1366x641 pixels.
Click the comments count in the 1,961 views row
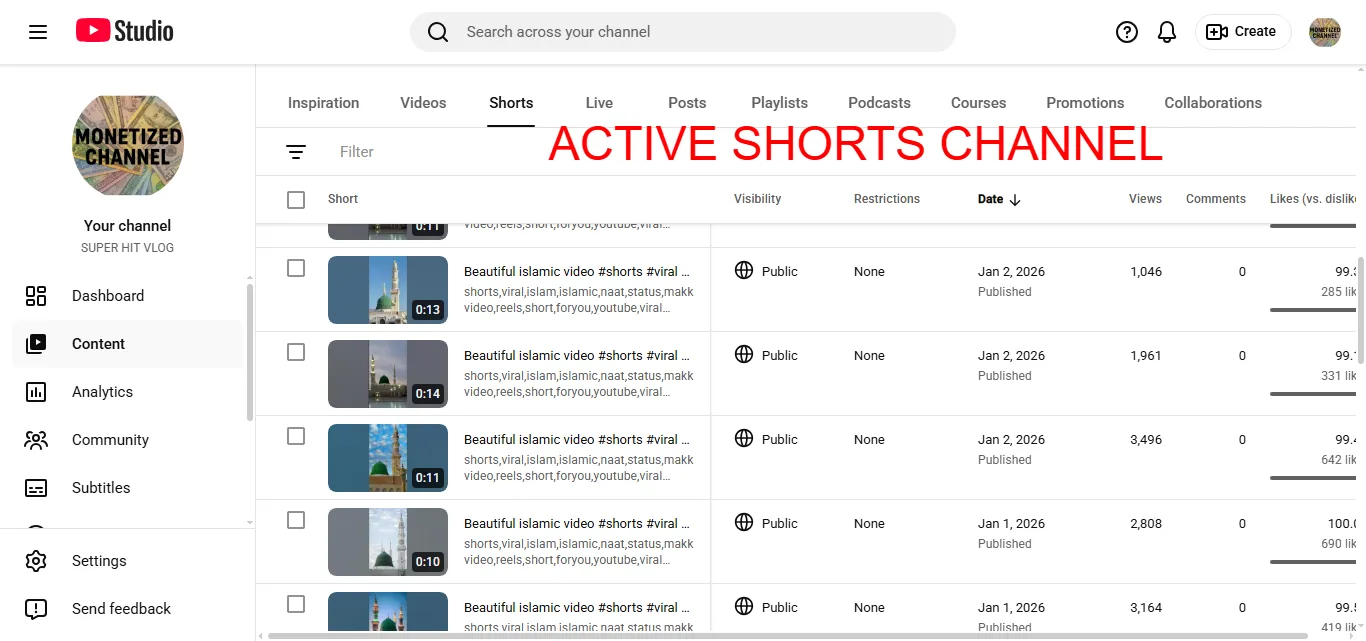point(1242,356)
